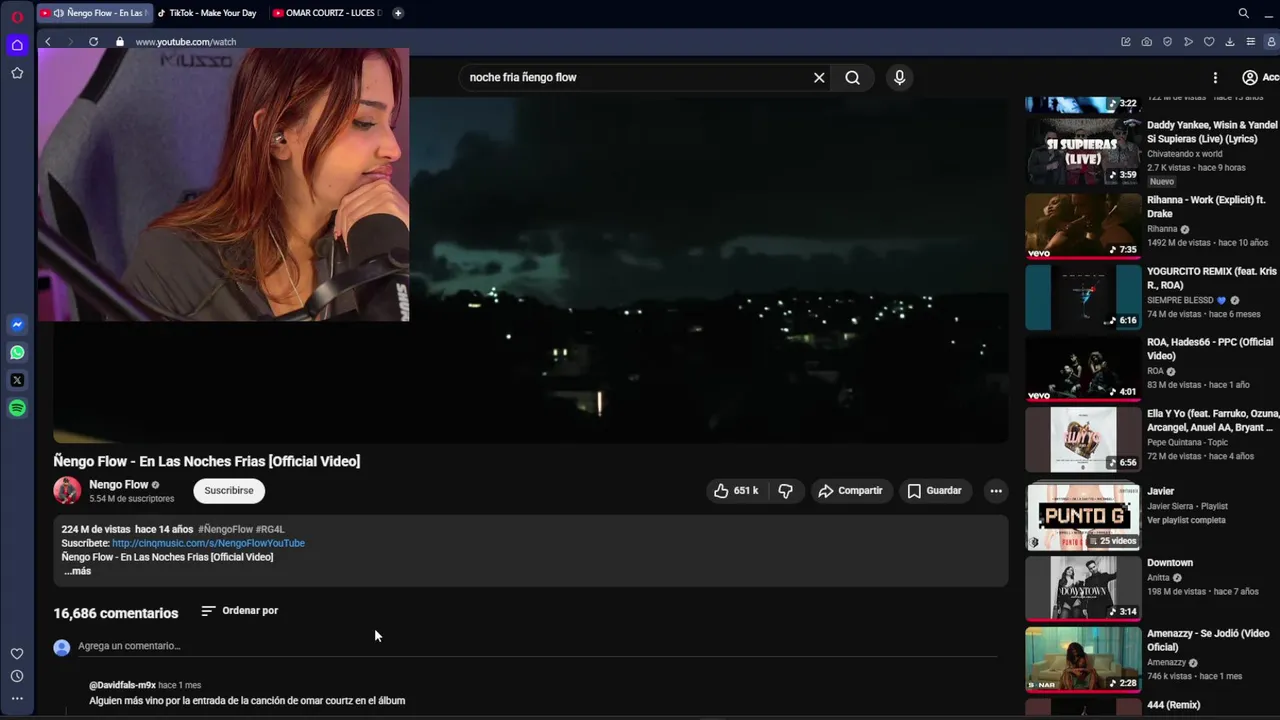Open the cinqmusic.com subscribe link

pyautogui.click(x=208, y=543)
